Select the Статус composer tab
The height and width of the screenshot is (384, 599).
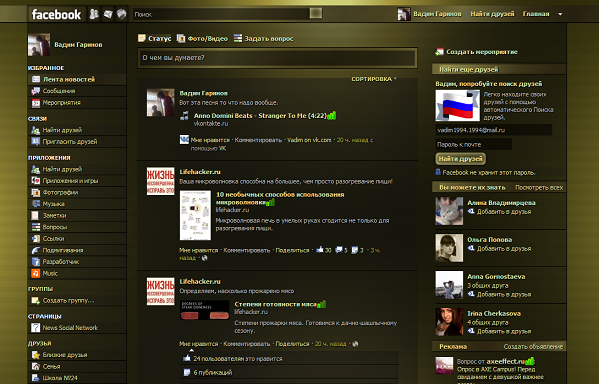pyautogui.click(x=155, y=39)
